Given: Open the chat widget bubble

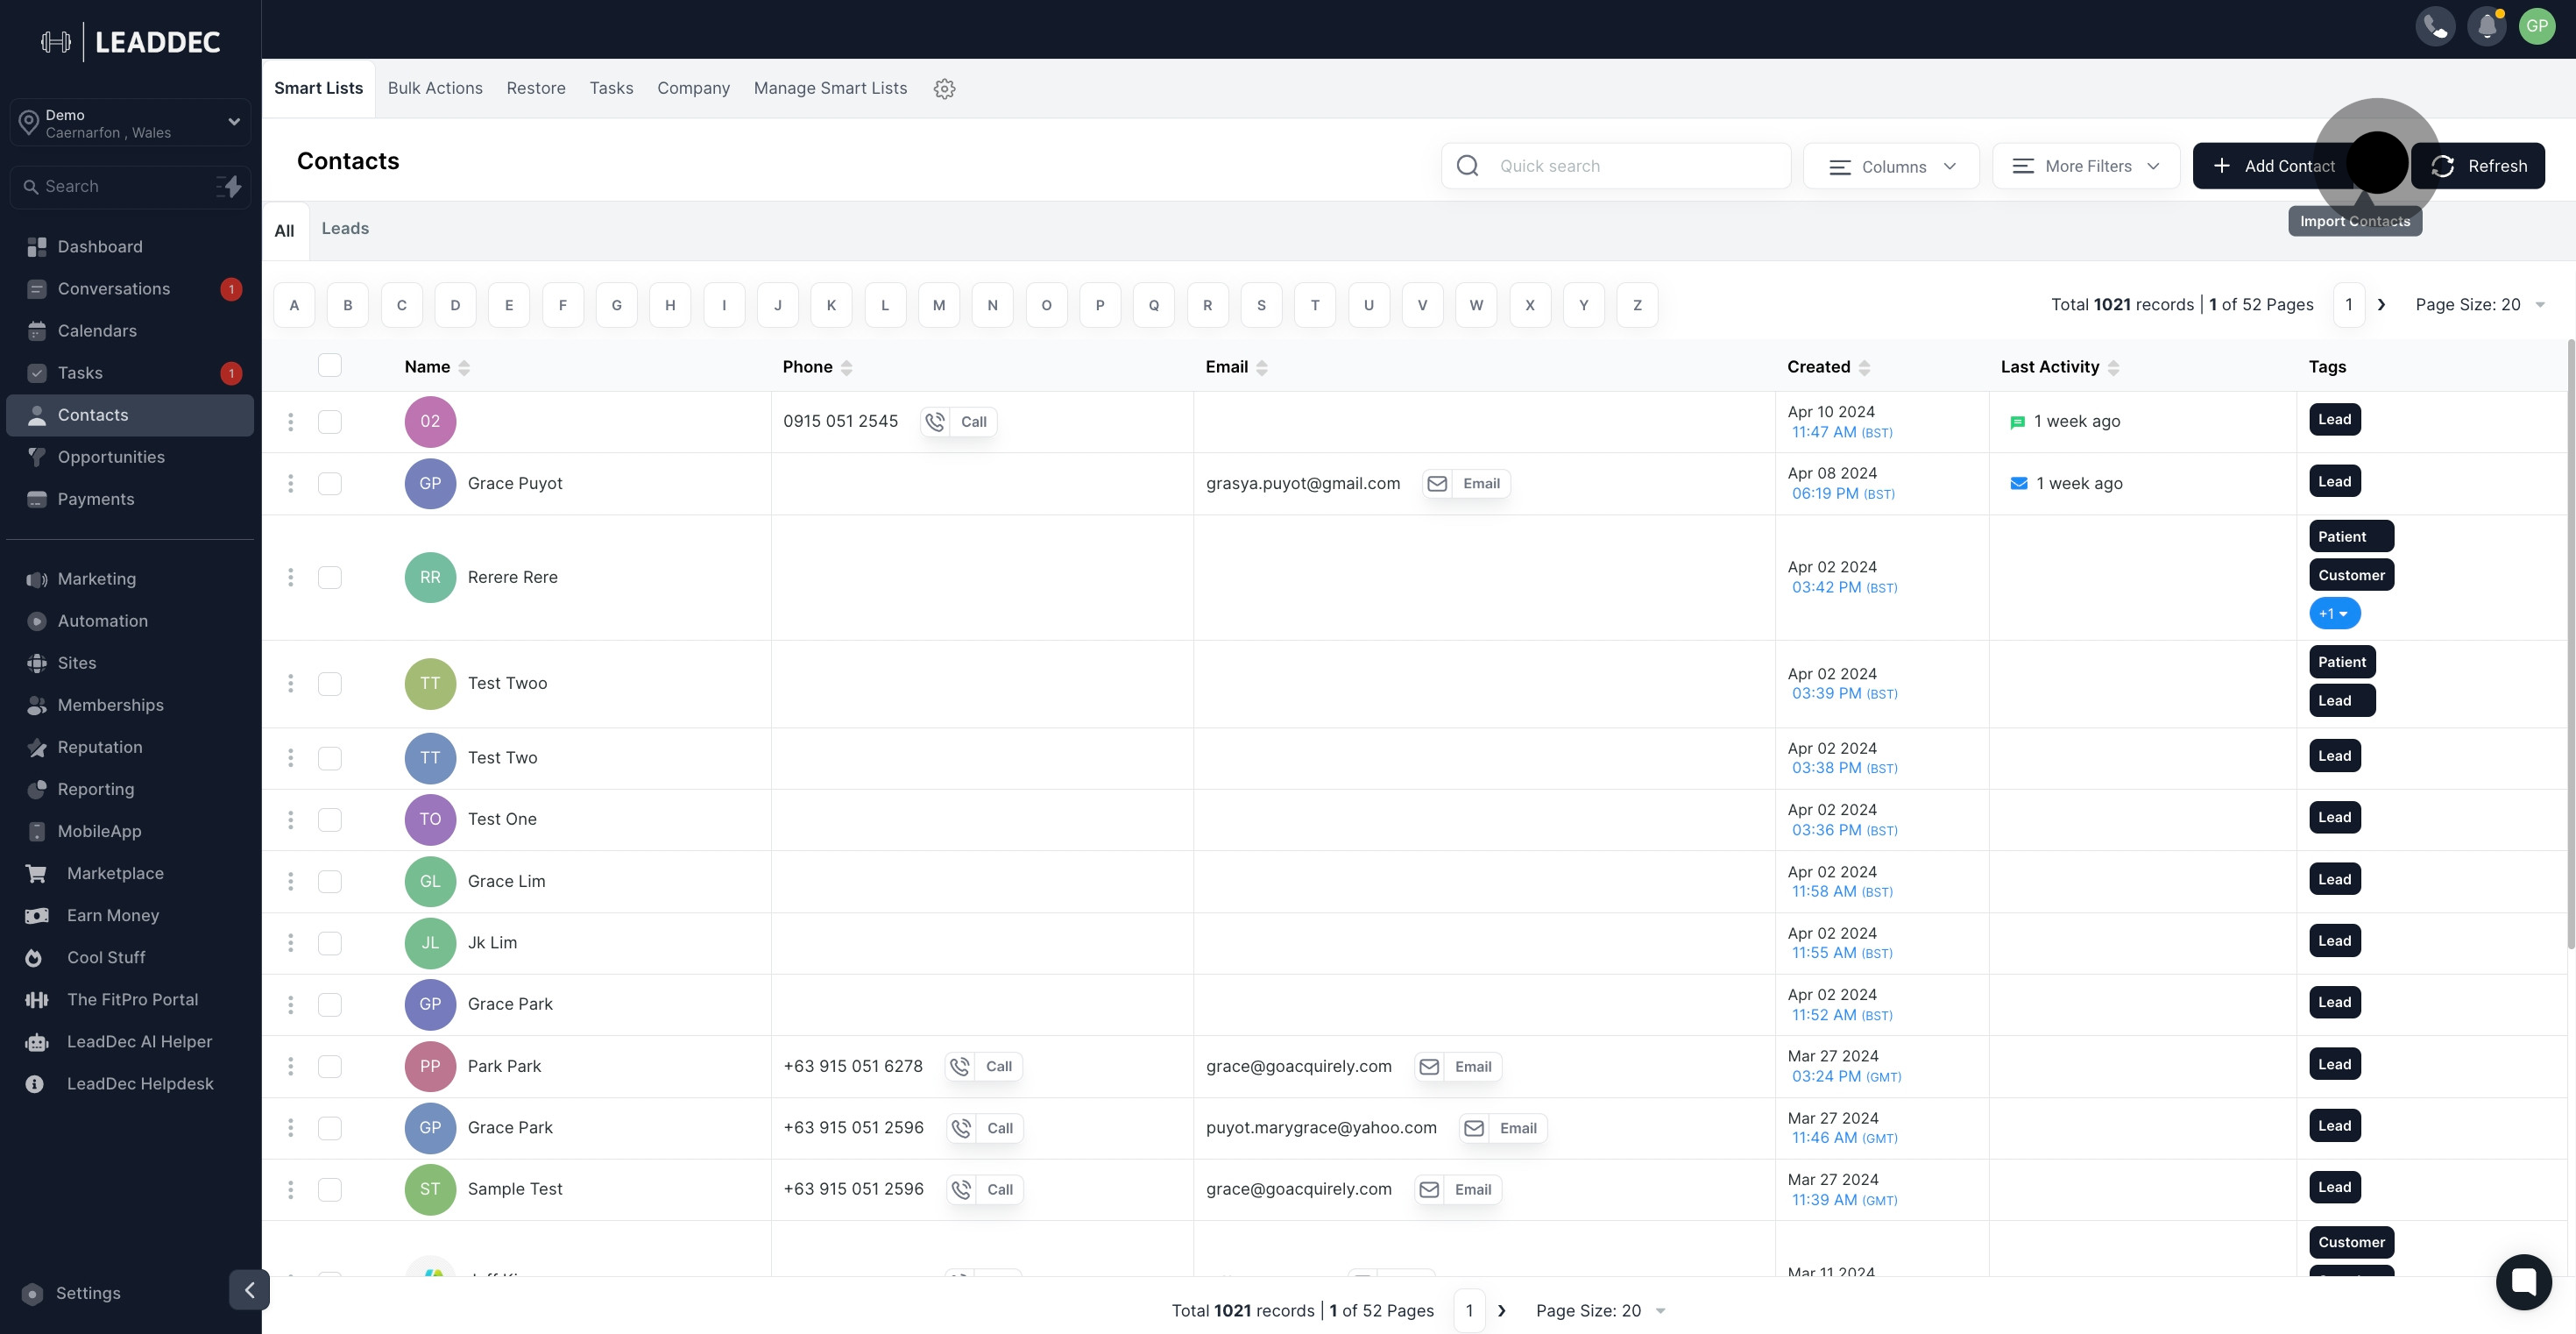Looking at the screenshot, I should (x=2523, y=1282).
